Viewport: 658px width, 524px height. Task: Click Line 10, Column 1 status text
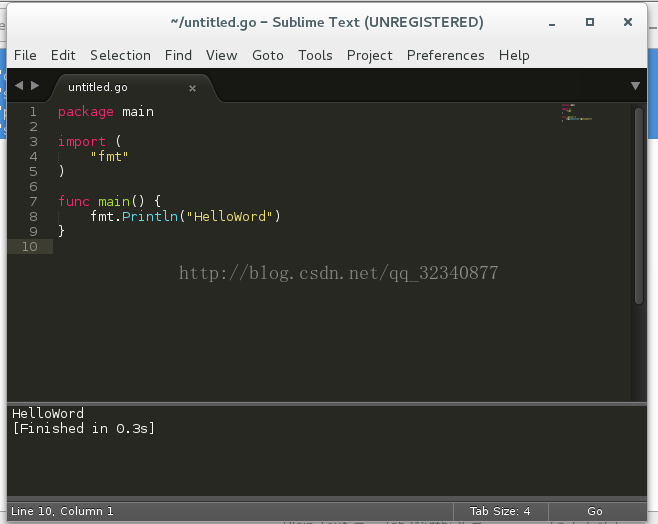pyautogui.click(x=62, y=511)
